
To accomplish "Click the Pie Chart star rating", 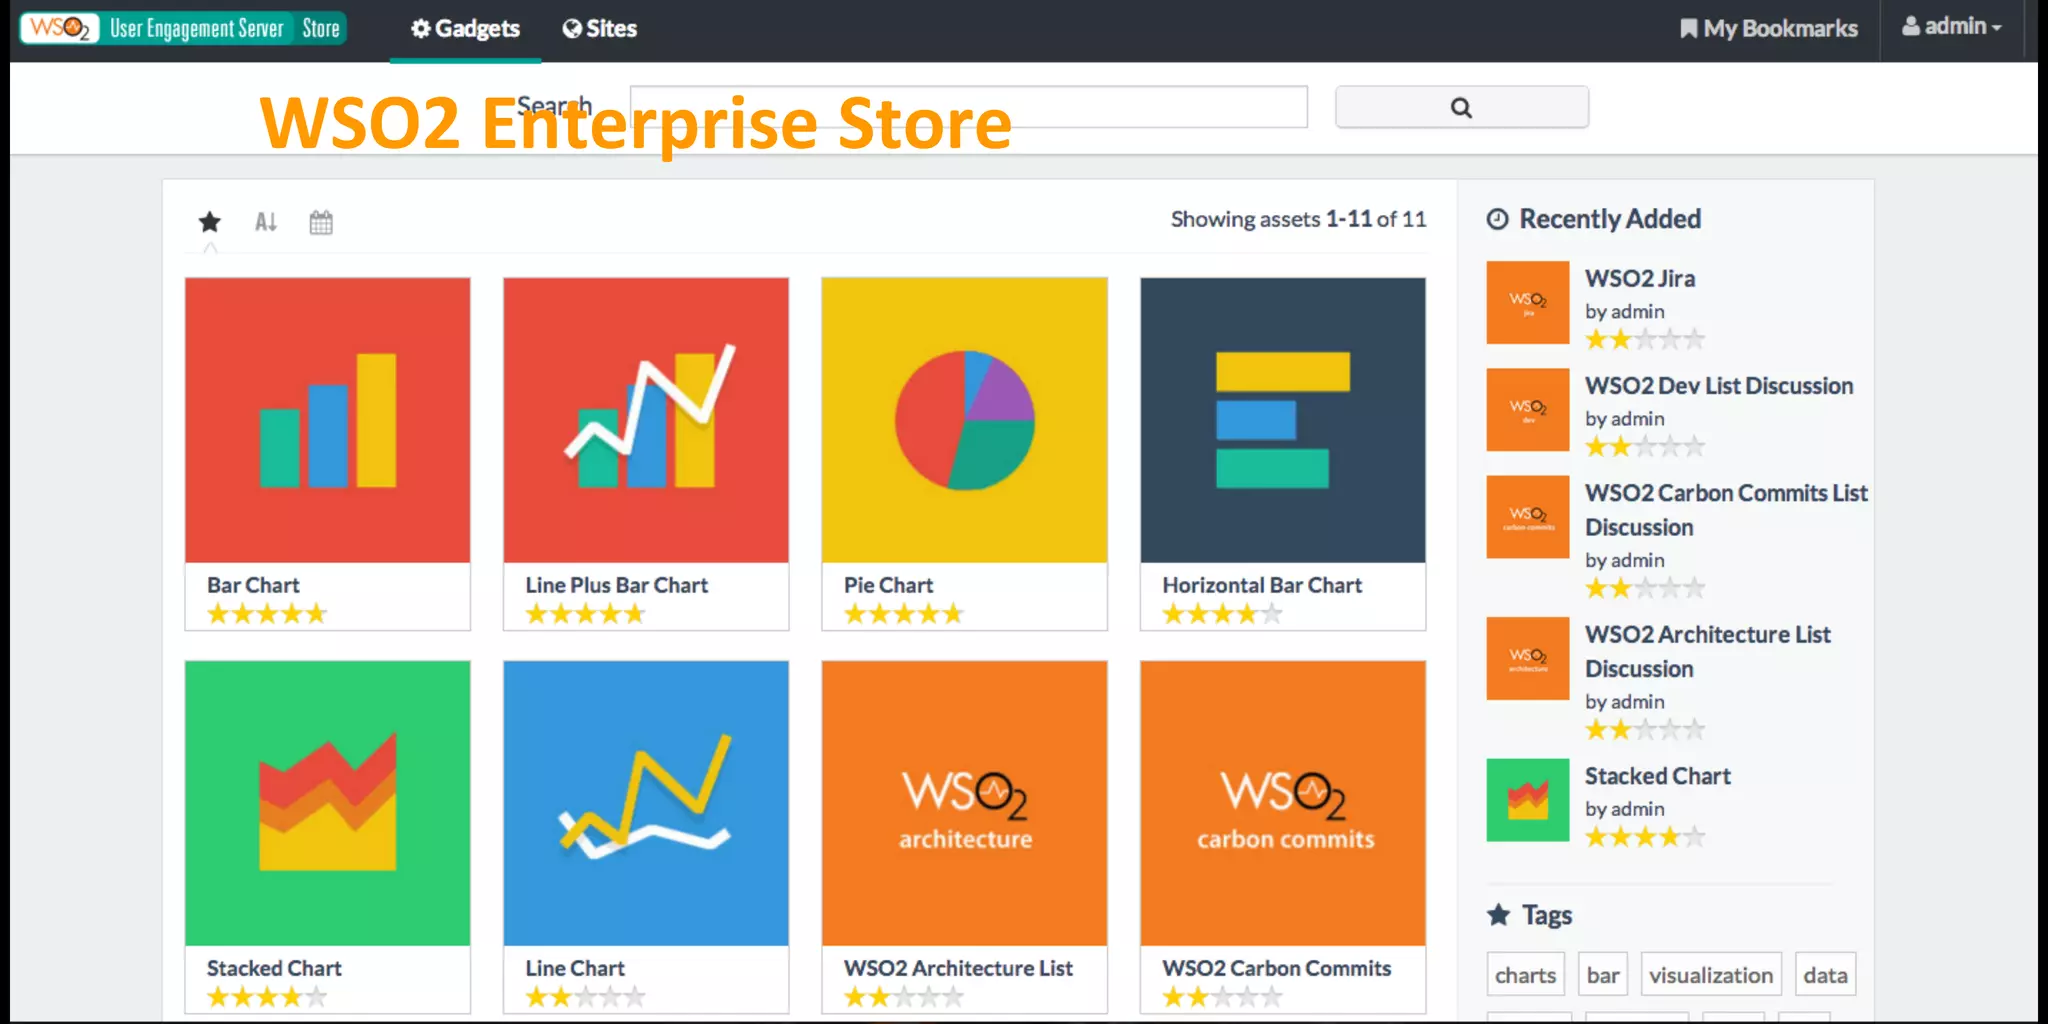I will 904,614.
